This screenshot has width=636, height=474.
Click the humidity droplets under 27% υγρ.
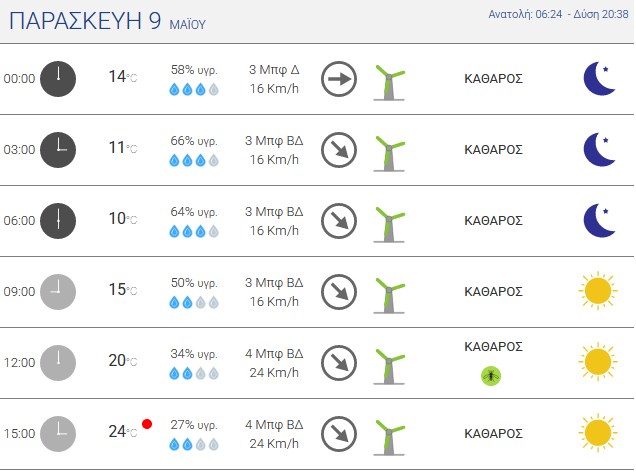tap(194, 444)
